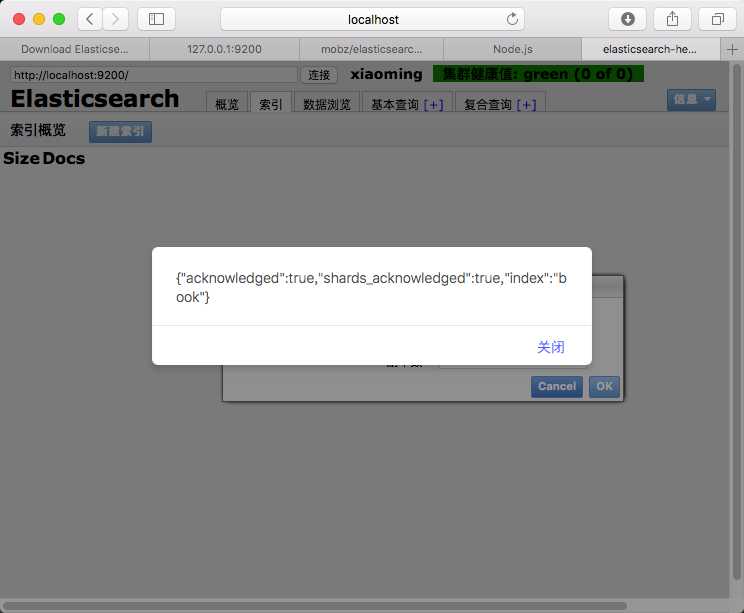This screenshot has height=613, width=744.
Task: Switch to Download Elasticsearch tab
Action: [x=74, y=49]
